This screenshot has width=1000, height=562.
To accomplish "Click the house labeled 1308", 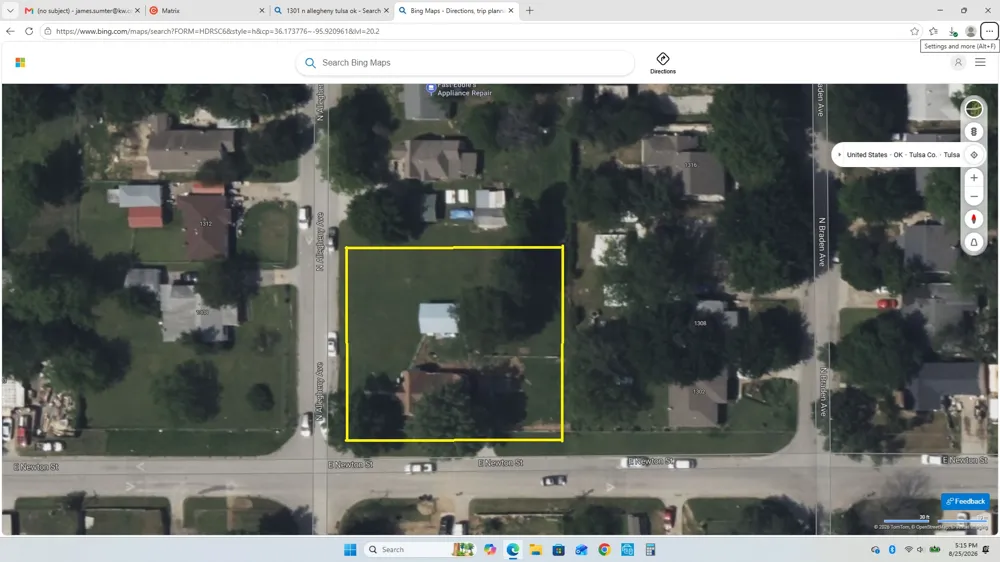I will coord(700,323).
